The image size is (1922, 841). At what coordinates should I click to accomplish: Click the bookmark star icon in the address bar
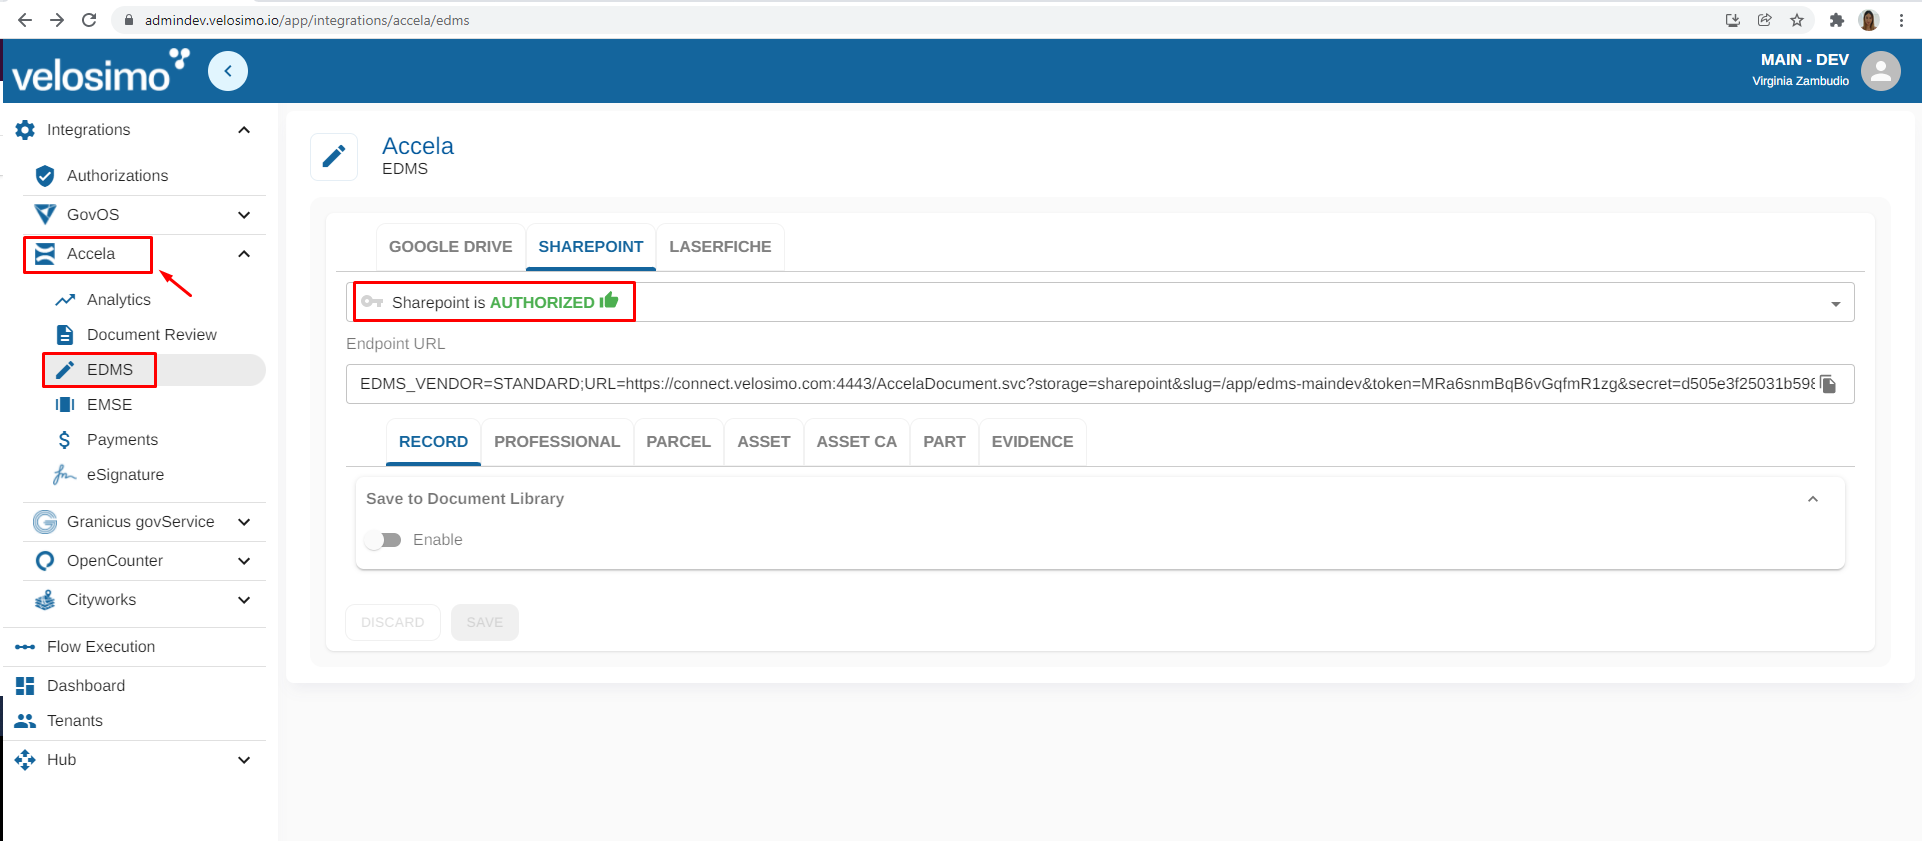pos(1797,20)
